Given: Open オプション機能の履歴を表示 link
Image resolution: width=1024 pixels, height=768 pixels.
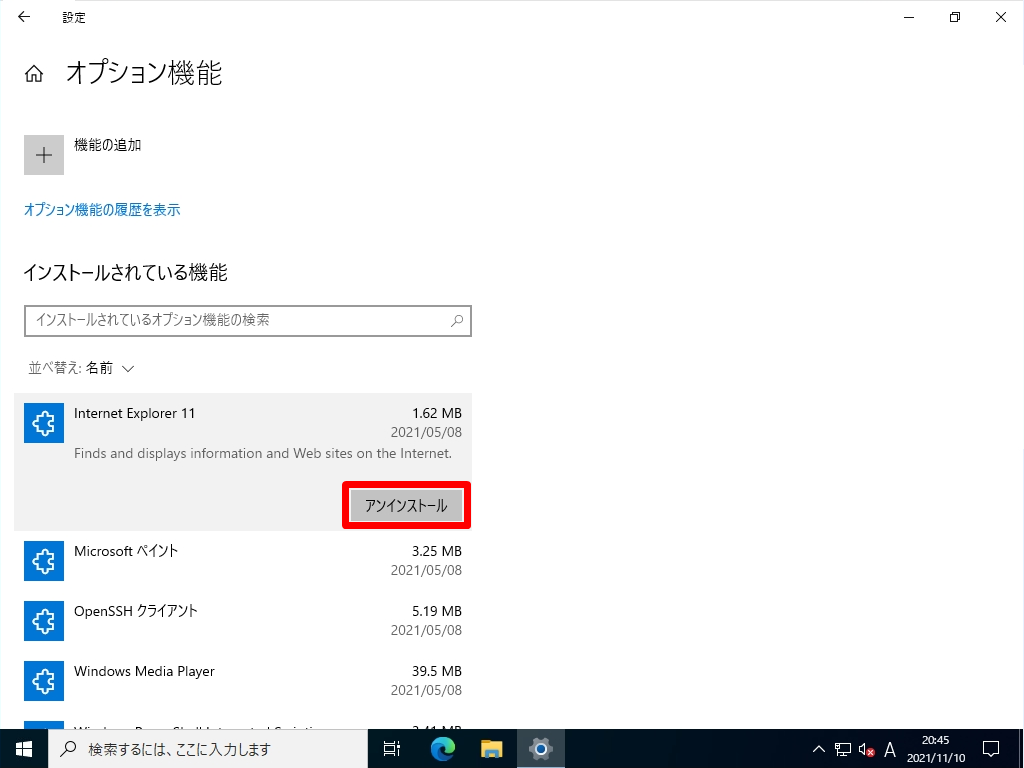Looking at the screenshot, I should pyautogui.click(x=102, y=210).
